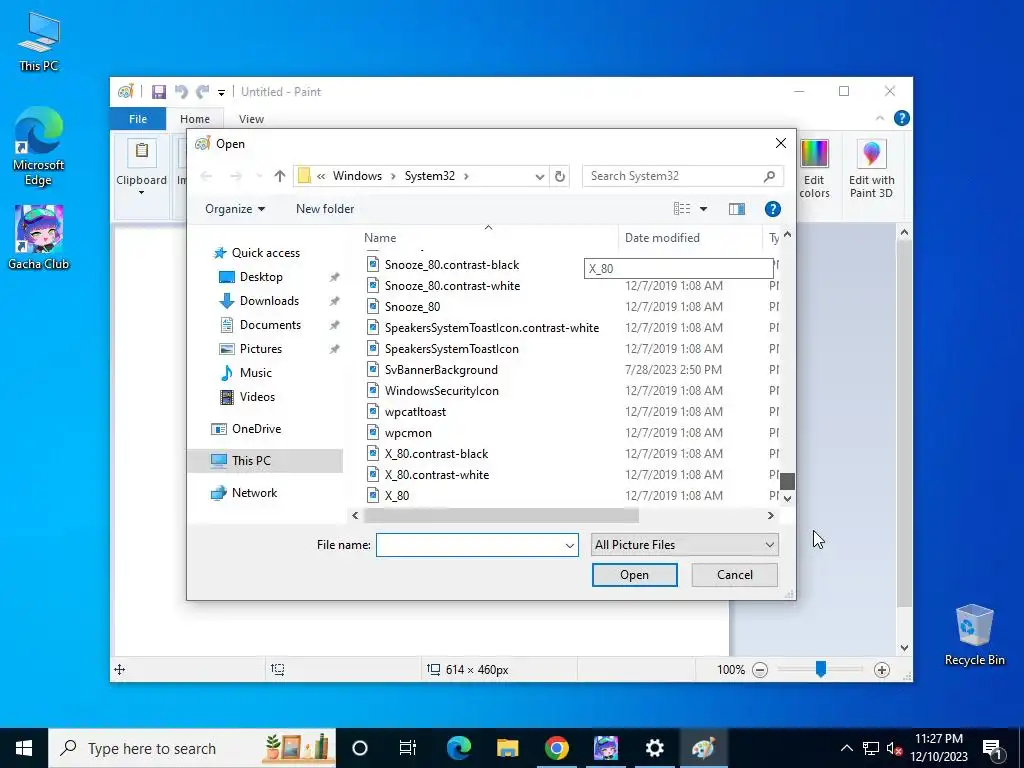Click New folder button
1024x768 pixels.
point(325,209)
